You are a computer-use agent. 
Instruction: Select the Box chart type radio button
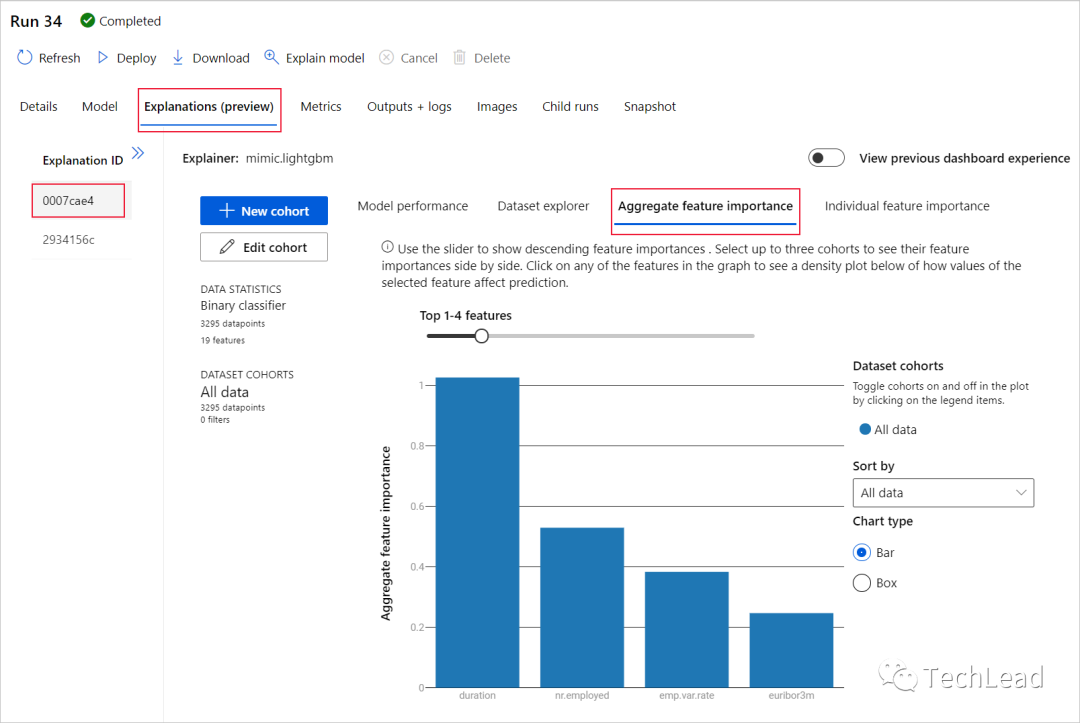click(x=861, y=583)
